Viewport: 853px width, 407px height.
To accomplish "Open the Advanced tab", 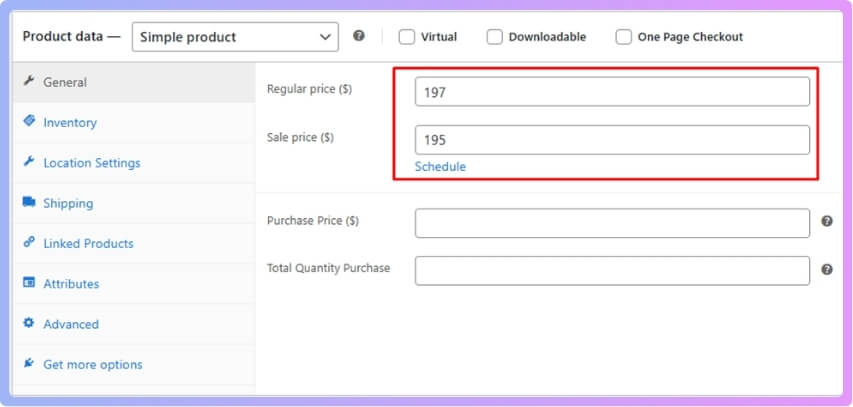I will tap(134, 324).
